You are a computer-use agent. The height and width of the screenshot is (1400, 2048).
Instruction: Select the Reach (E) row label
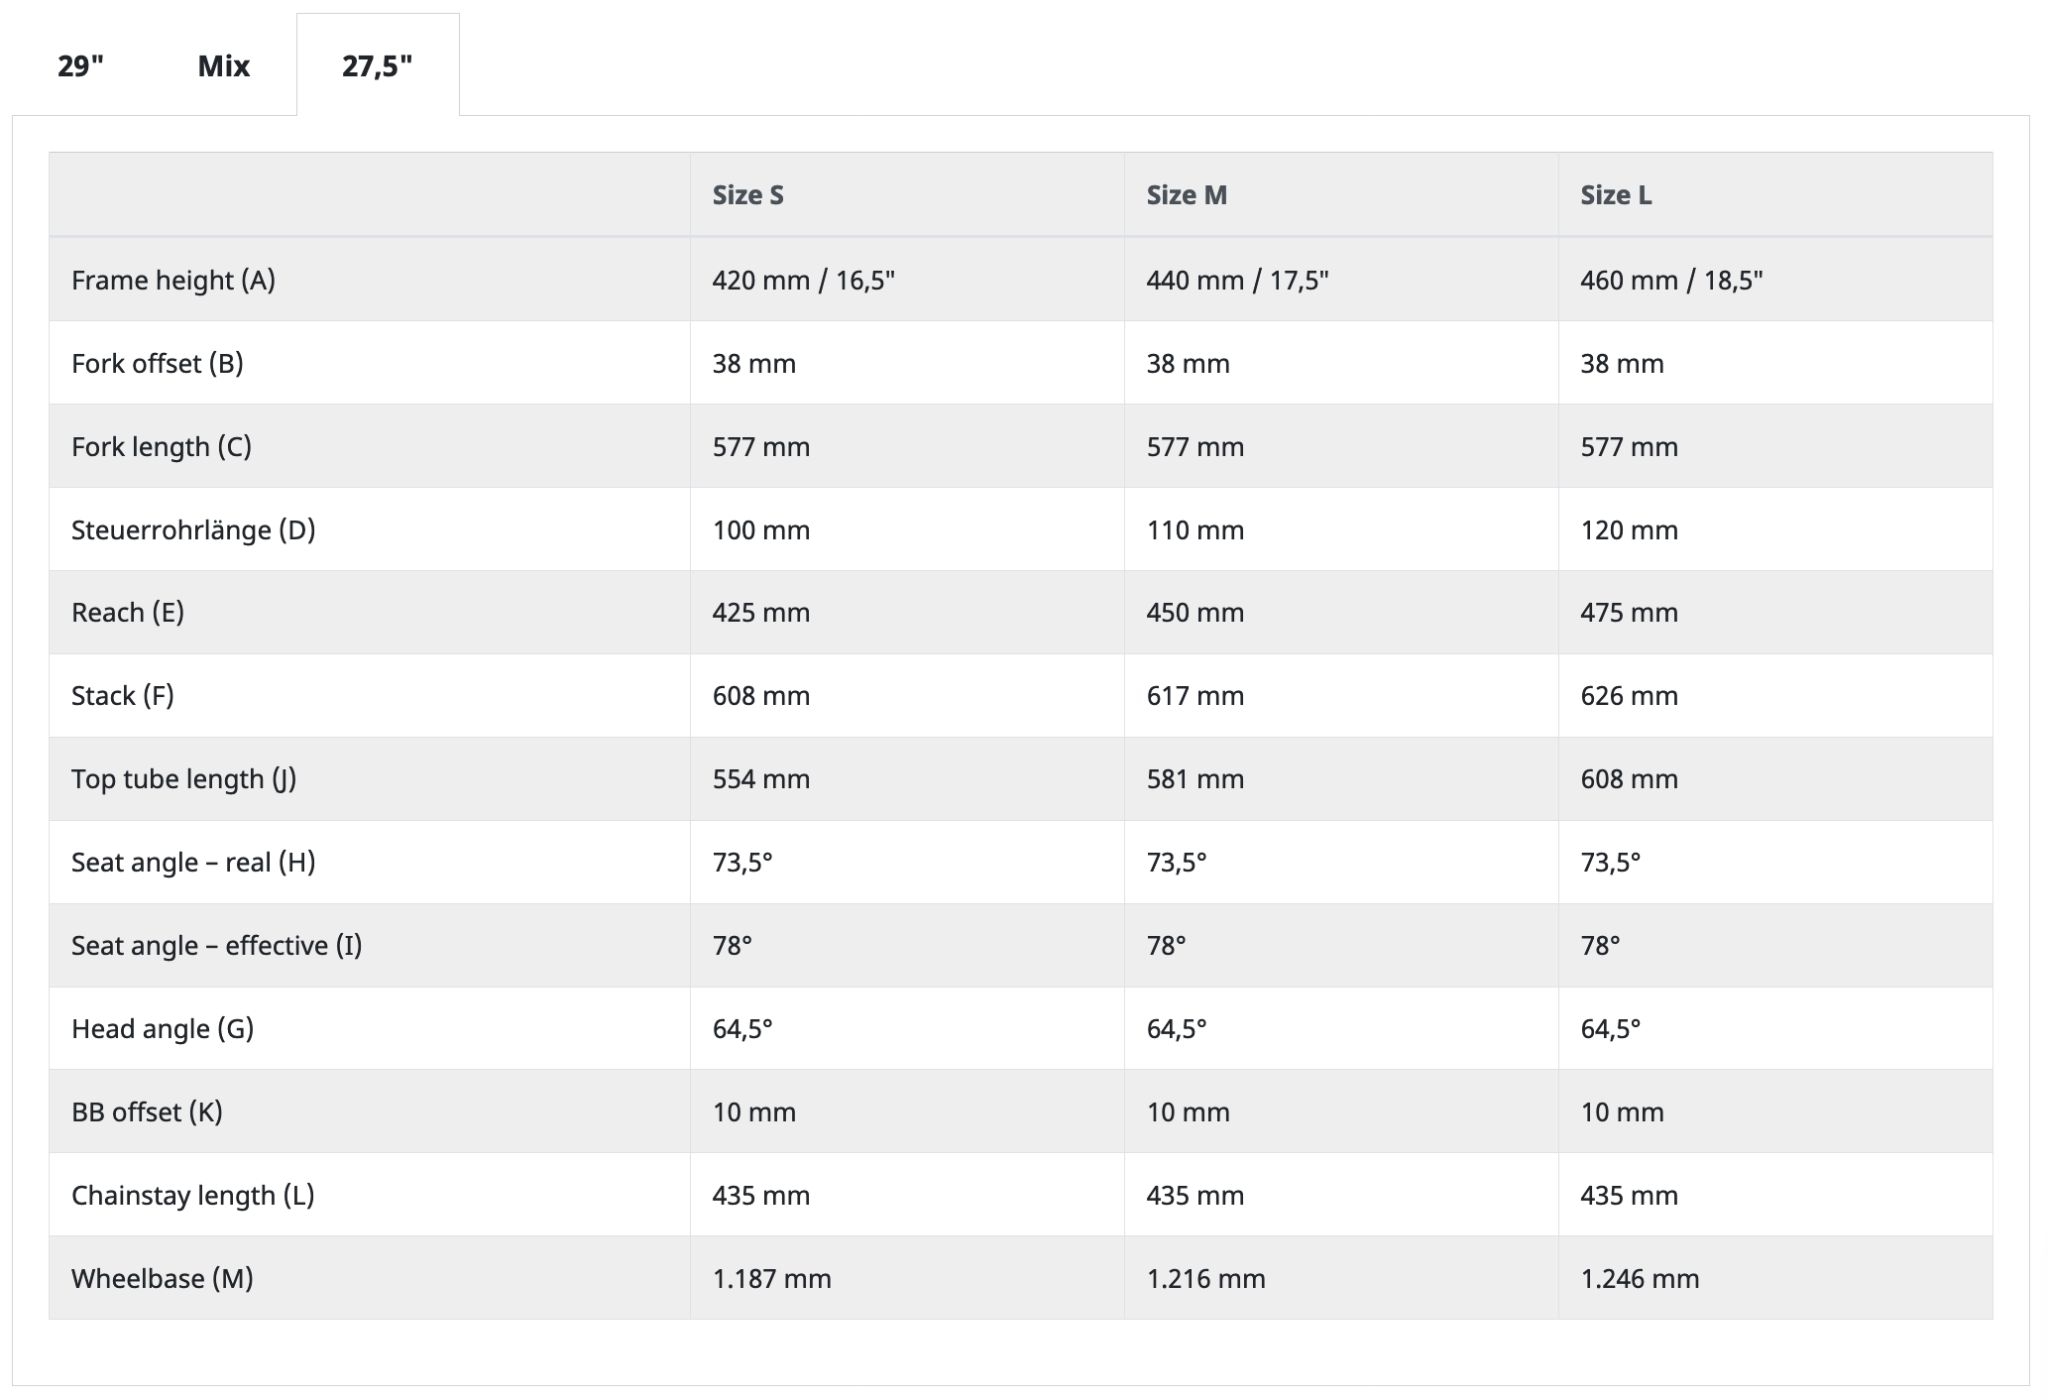click(x=127, y=612)
